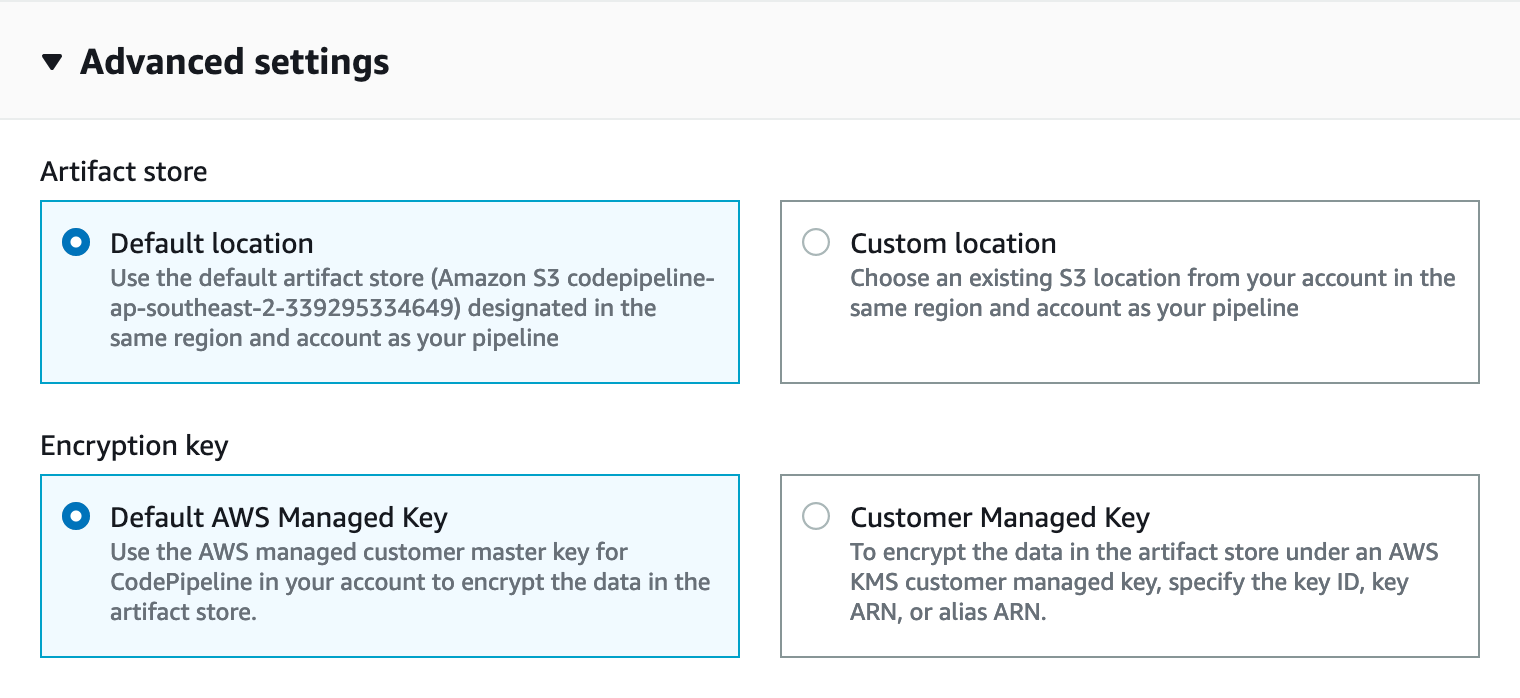Click the Advanced settings heading text

[234, 62]
